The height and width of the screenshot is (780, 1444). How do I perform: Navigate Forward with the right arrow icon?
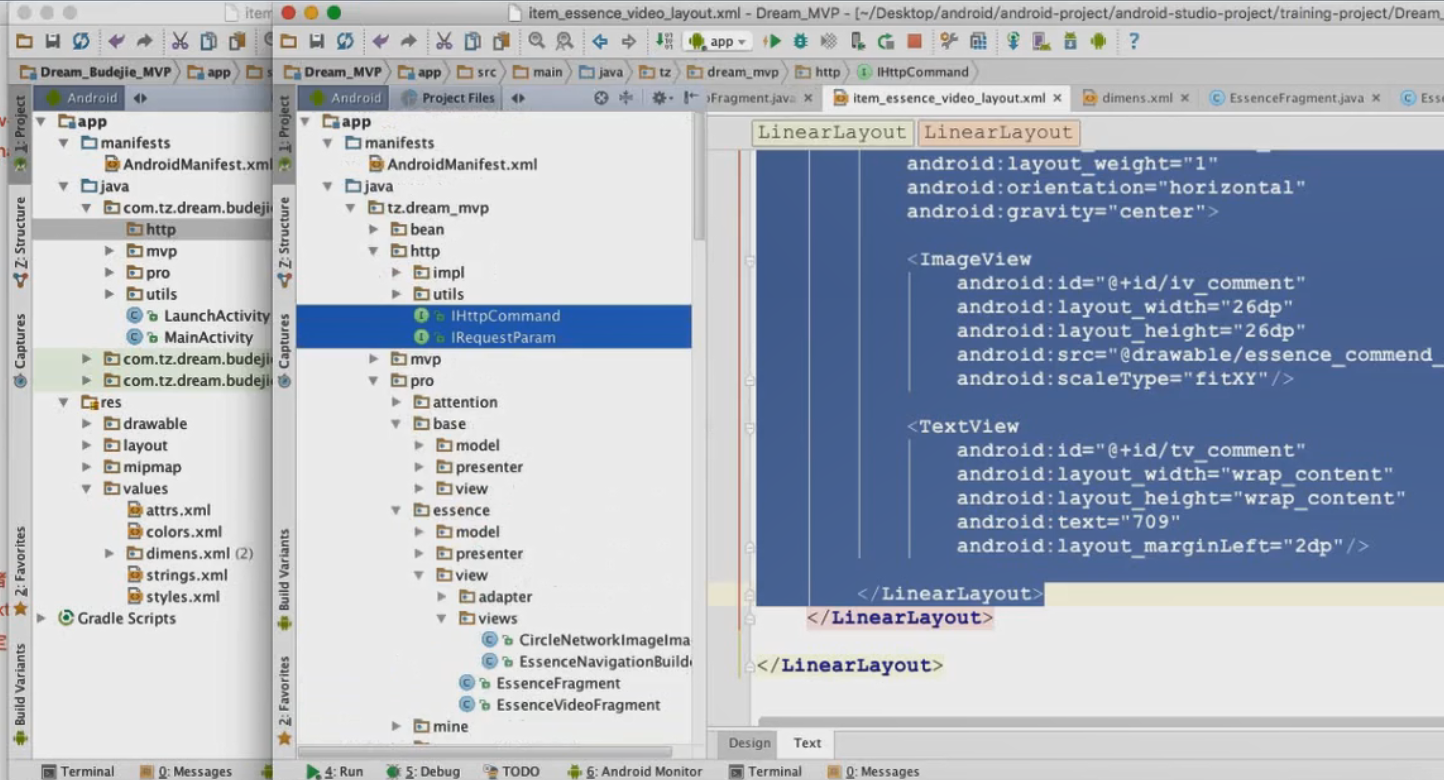click(629, 41)
